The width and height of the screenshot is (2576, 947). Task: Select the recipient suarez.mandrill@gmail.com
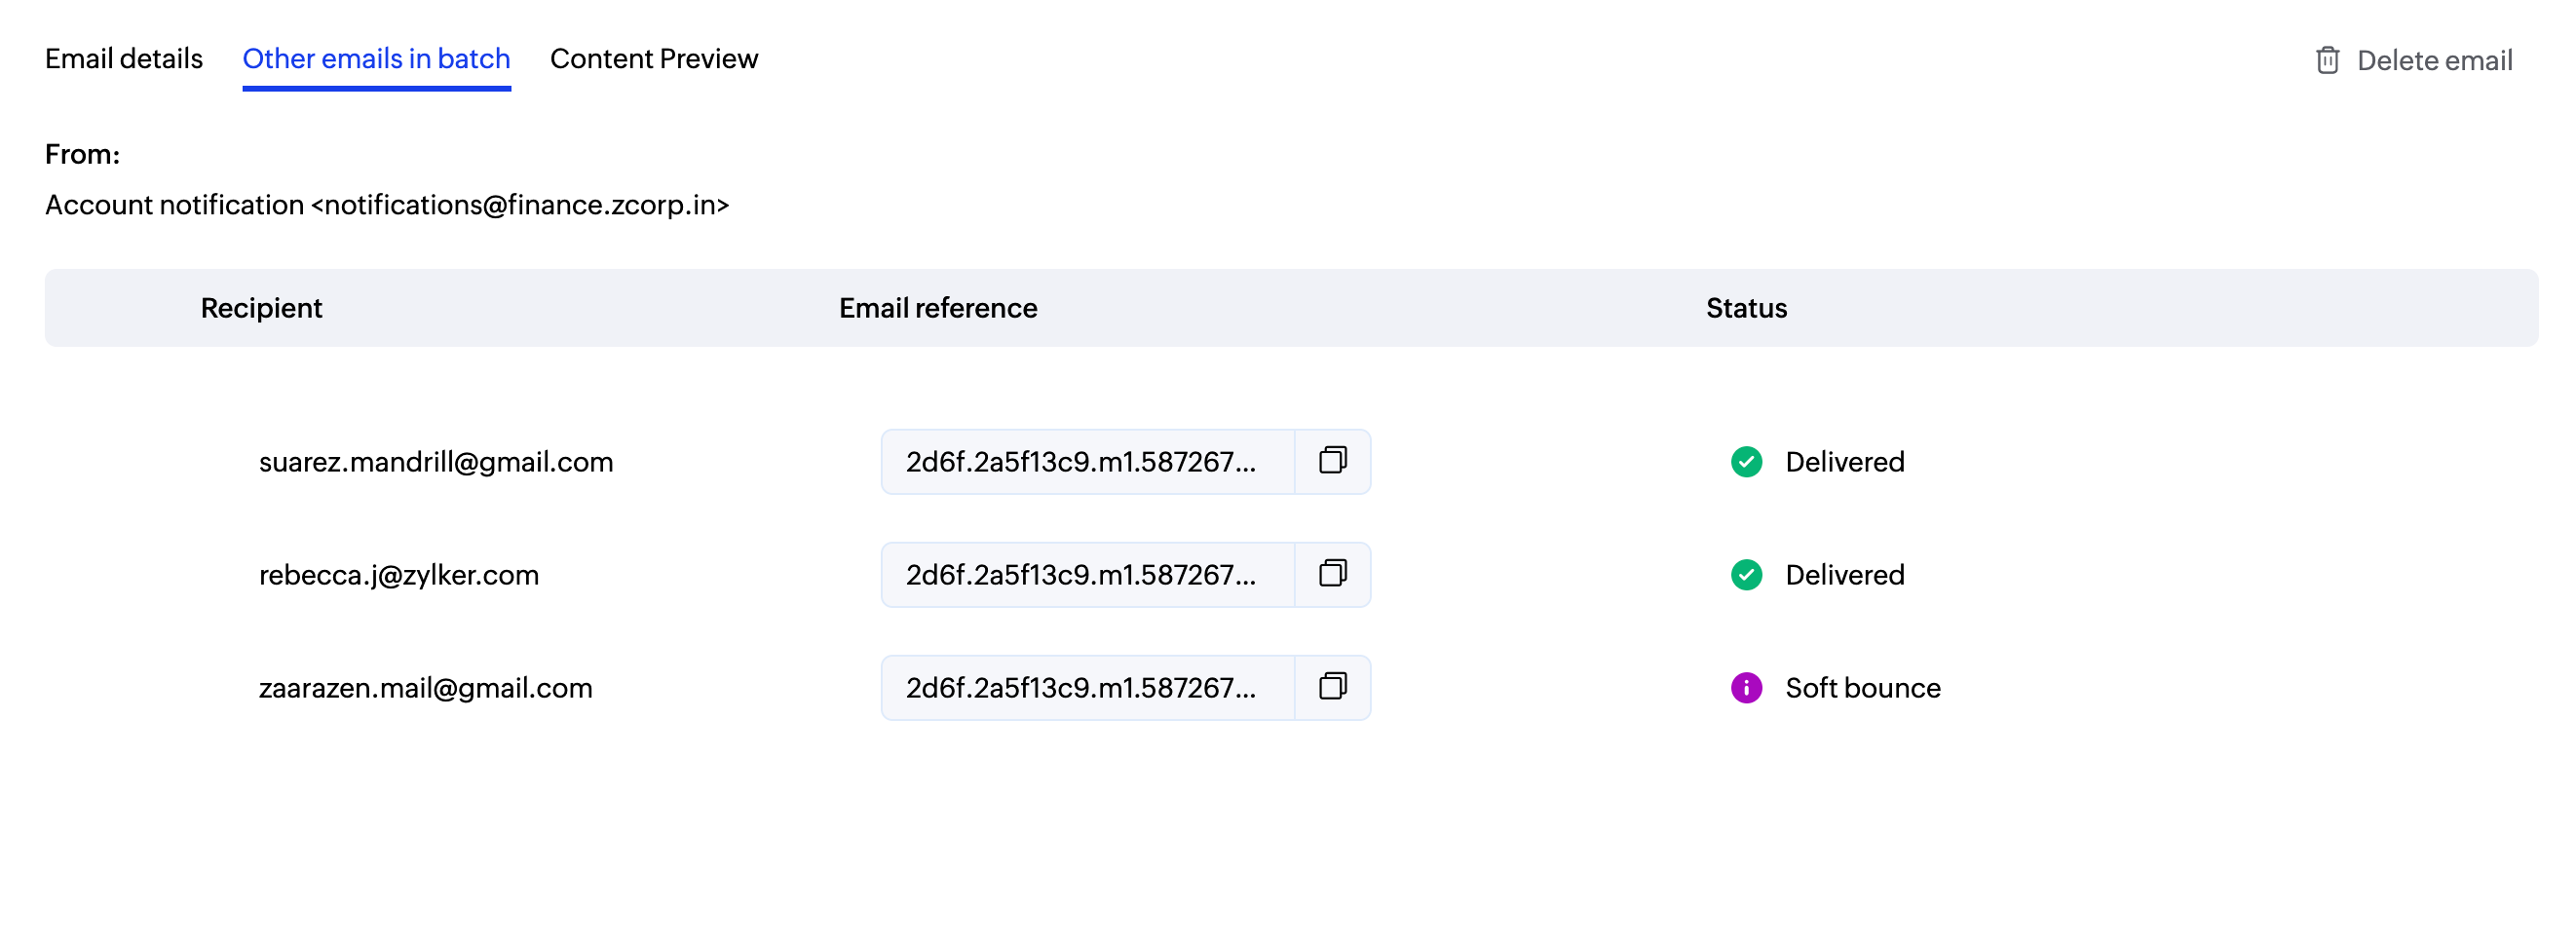437,461
